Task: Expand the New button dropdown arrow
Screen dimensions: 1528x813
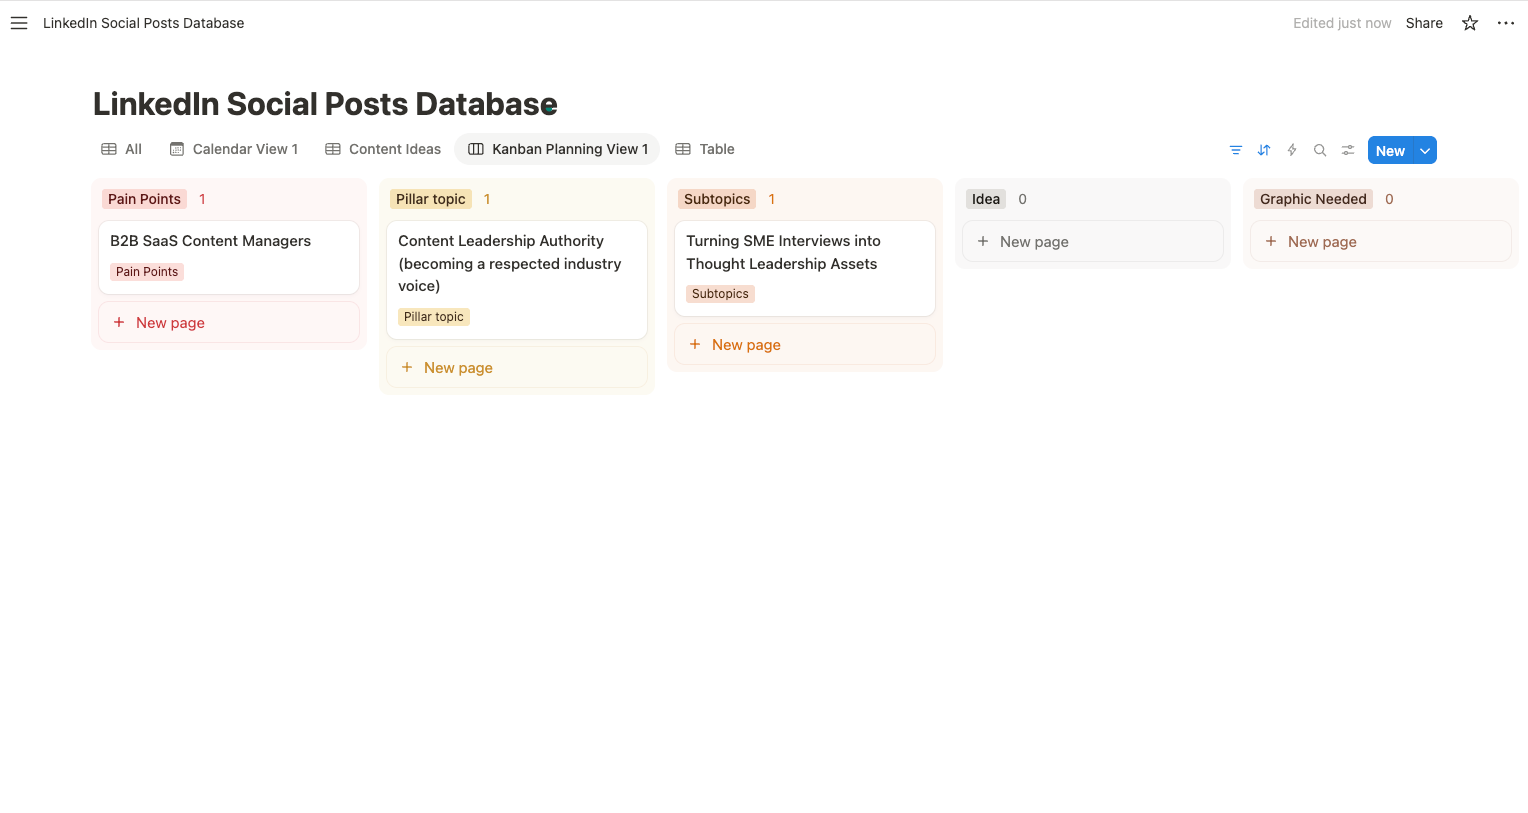Action: (1425, 150)
